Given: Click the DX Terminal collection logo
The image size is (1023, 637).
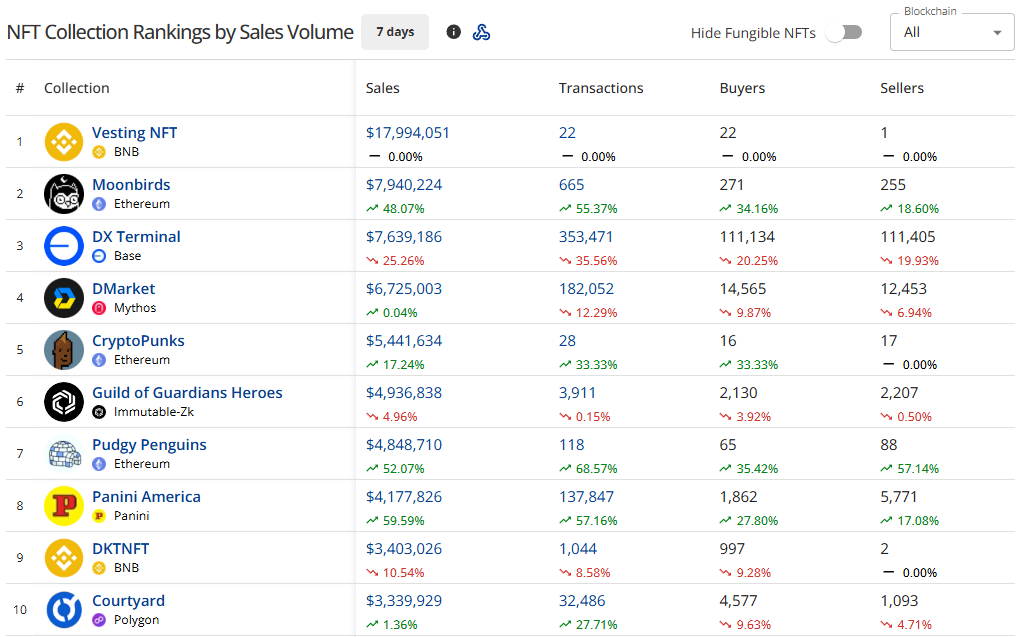Looking at the screenshot, I should [x=64, y=246].
